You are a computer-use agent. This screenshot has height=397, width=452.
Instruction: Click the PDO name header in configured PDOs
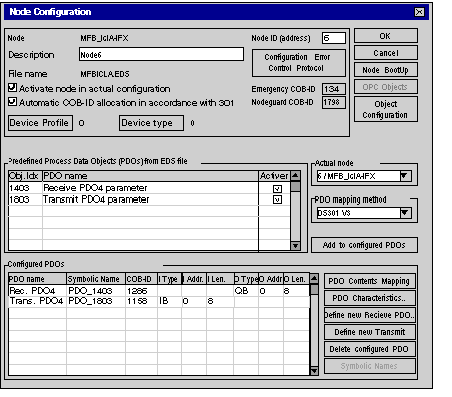pyautogui.click(x=37, y=279)
